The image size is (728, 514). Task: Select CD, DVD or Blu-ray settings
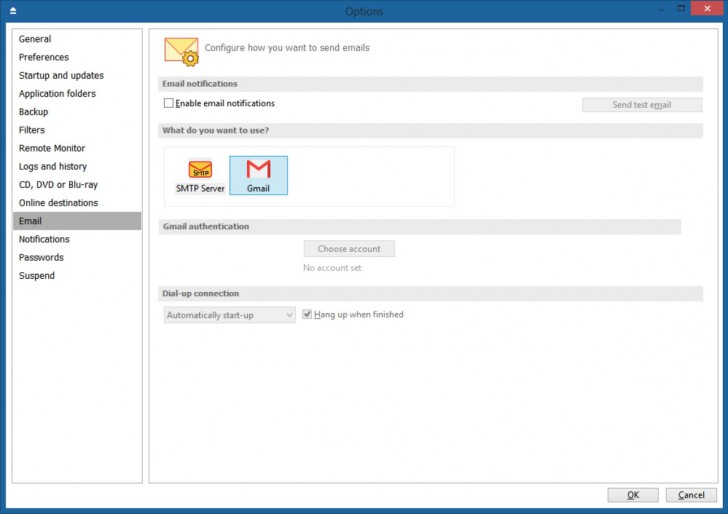[x=77, y=184]
